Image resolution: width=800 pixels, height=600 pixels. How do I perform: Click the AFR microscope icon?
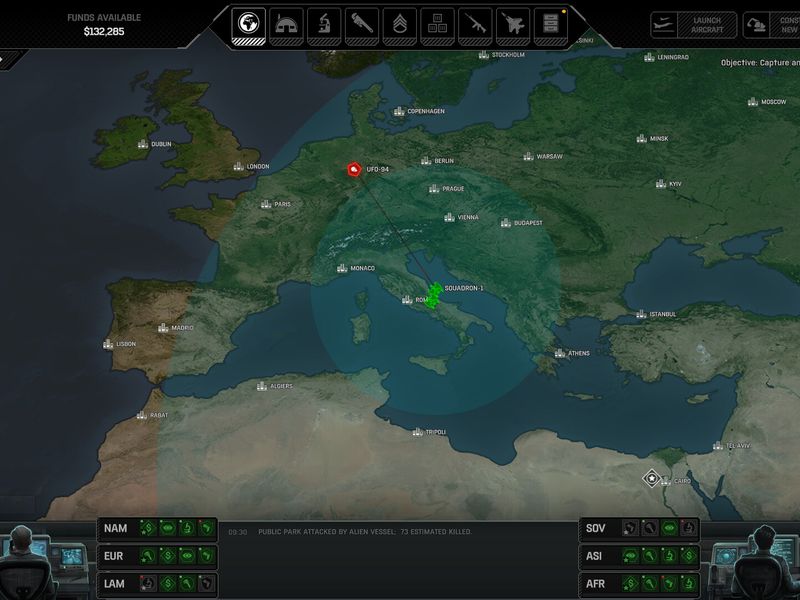tap(689, 584)
